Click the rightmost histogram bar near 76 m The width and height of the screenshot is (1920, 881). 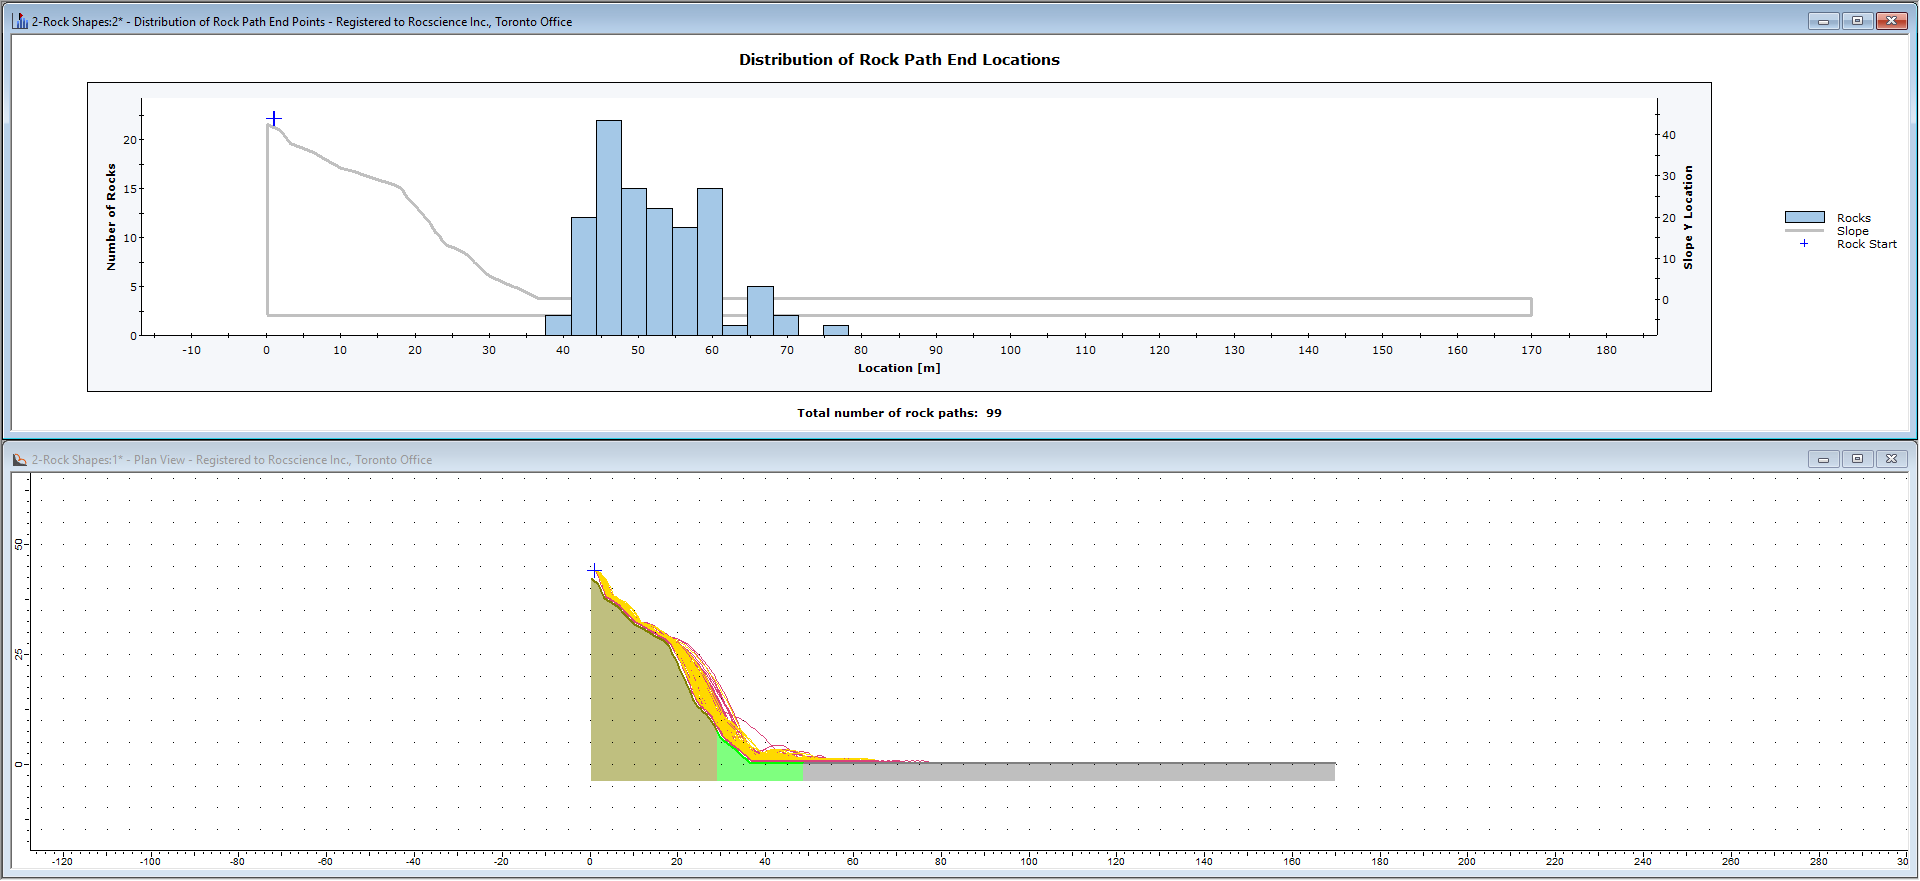(x=836, y=330)
